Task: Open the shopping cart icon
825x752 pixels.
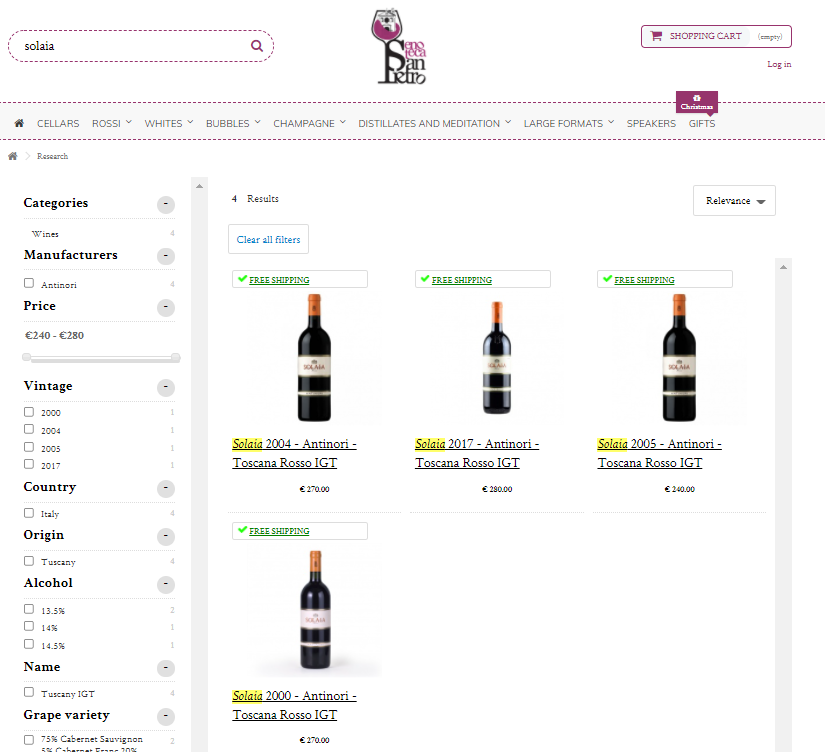Action: 656,36
